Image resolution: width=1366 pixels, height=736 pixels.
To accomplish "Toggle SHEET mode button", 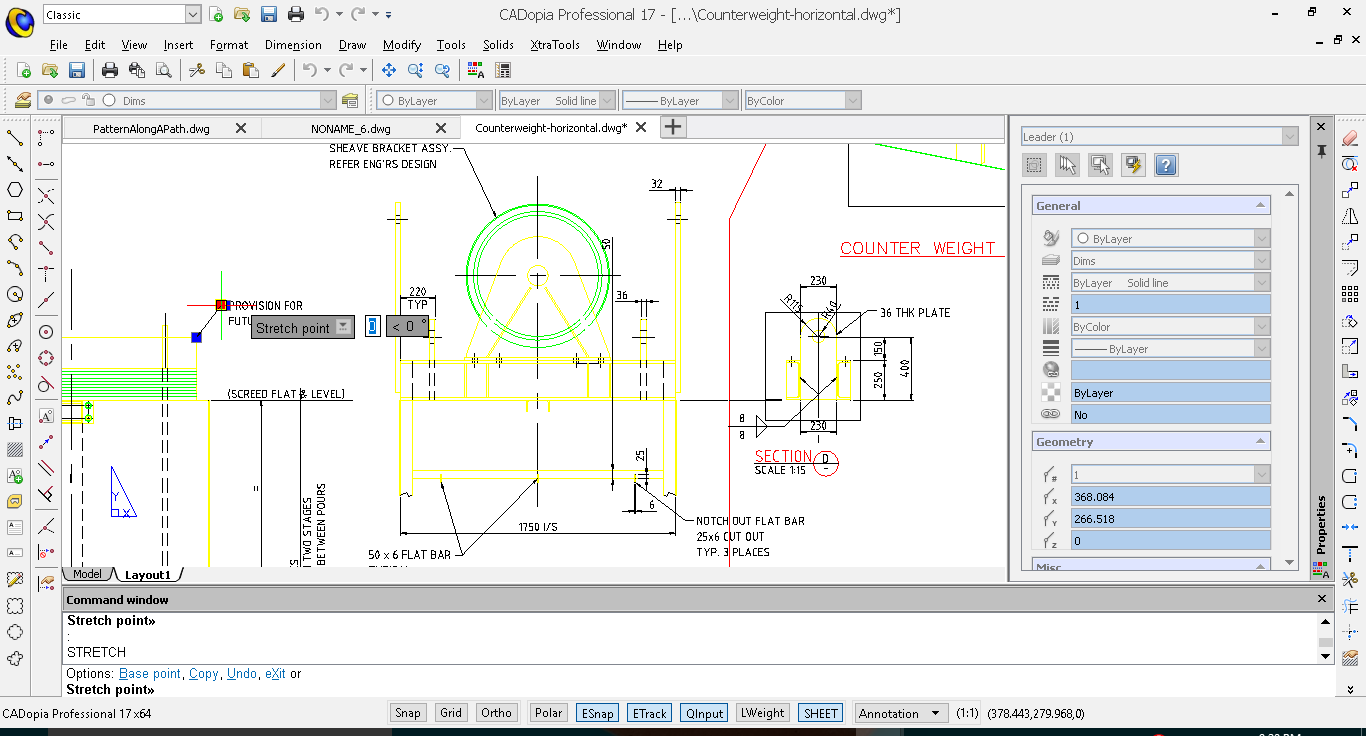I will pos(821,713).
